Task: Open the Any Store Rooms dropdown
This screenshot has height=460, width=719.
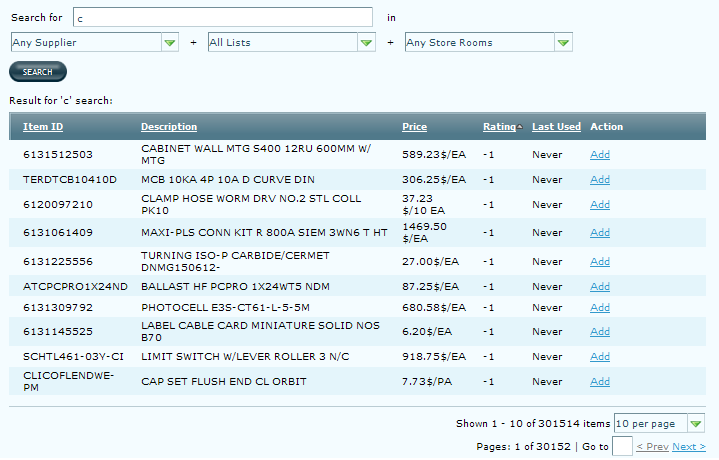Action: click(x=488, y=42)
